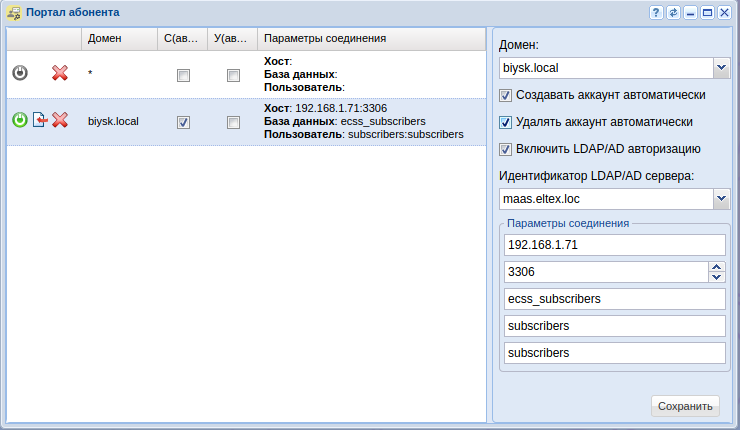Click the host field containing 192.168.1.71
This screenshot has width=740, height=430.
tap(614, 245)
